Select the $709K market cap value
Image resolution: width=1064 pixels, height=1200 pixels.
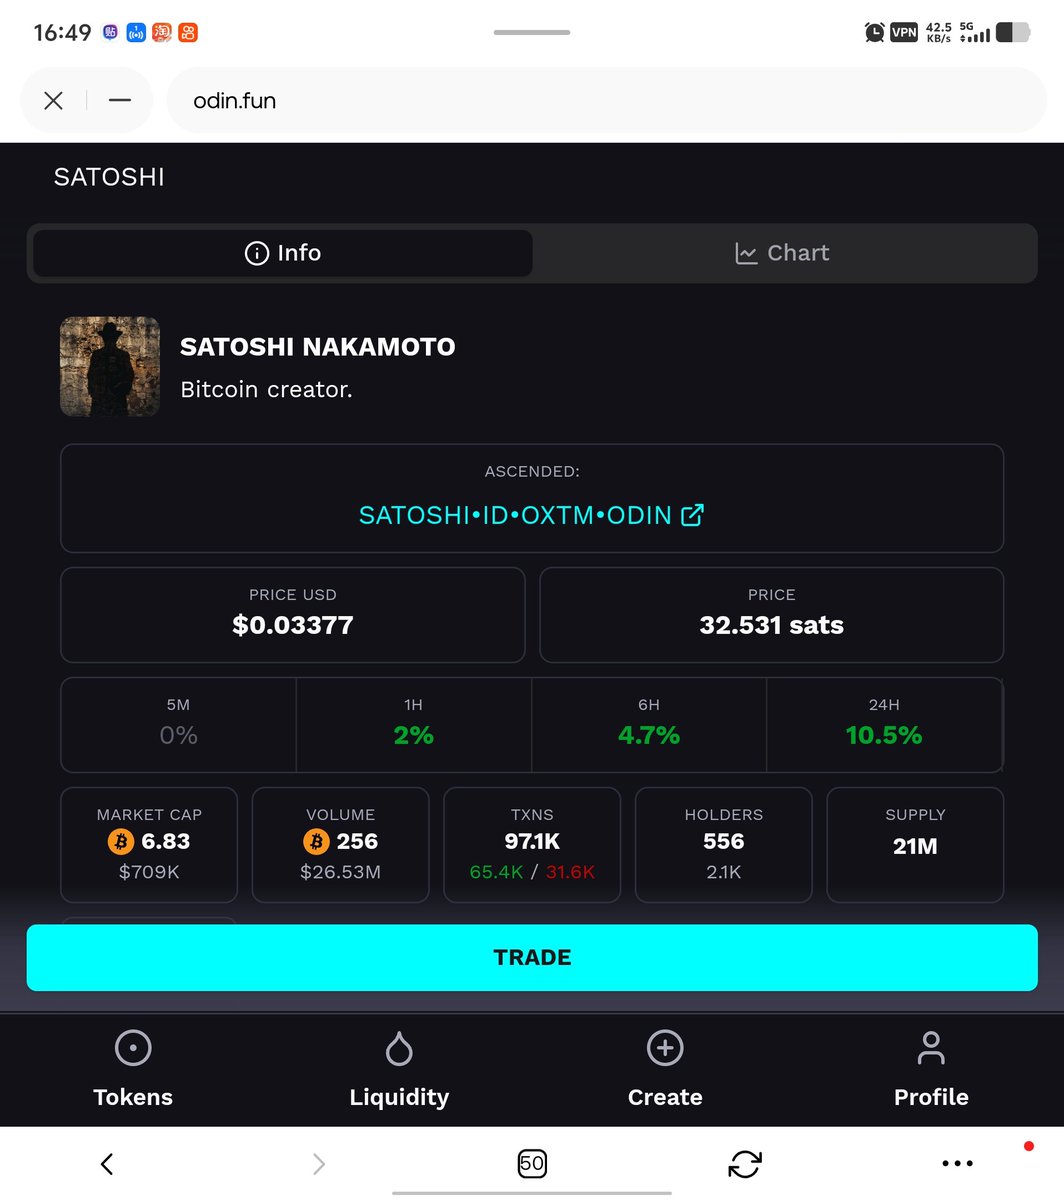pos(149,872)
